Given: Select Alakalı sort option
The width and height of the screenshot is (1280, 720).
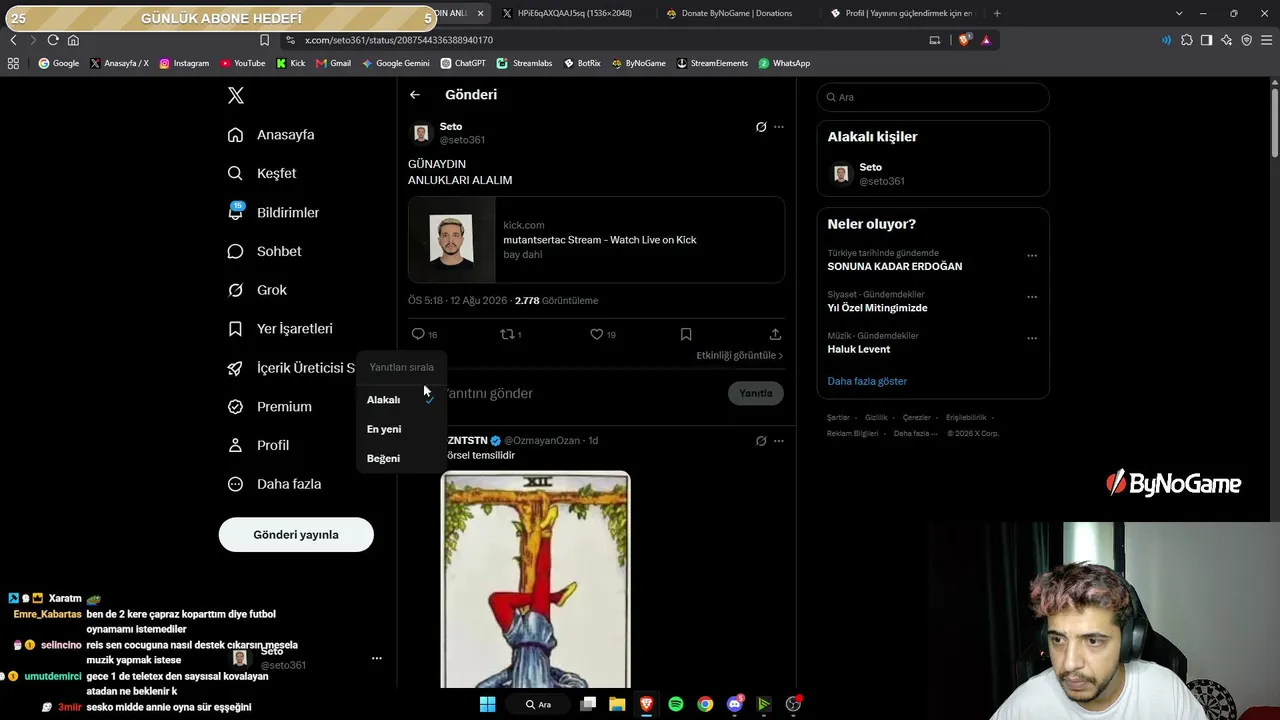Looking at the screenshot, I should click(401, 400).
